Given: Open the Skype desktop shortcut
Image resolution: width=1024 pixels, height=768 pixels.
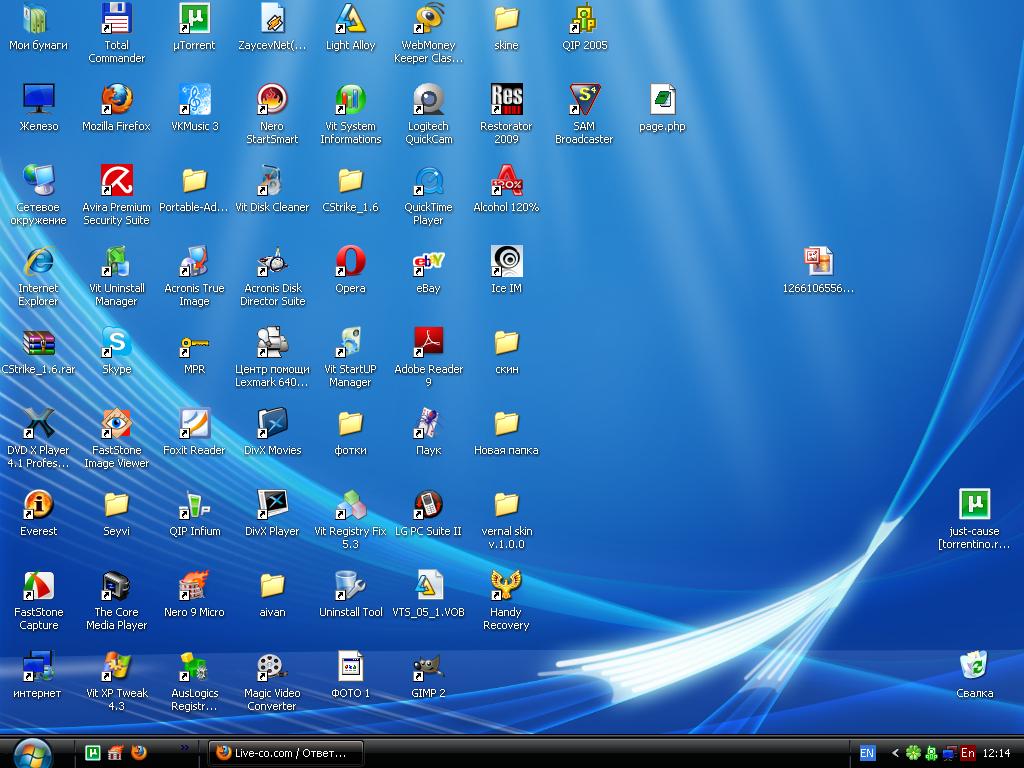Looking at the screenshot, I should point(117,343).
